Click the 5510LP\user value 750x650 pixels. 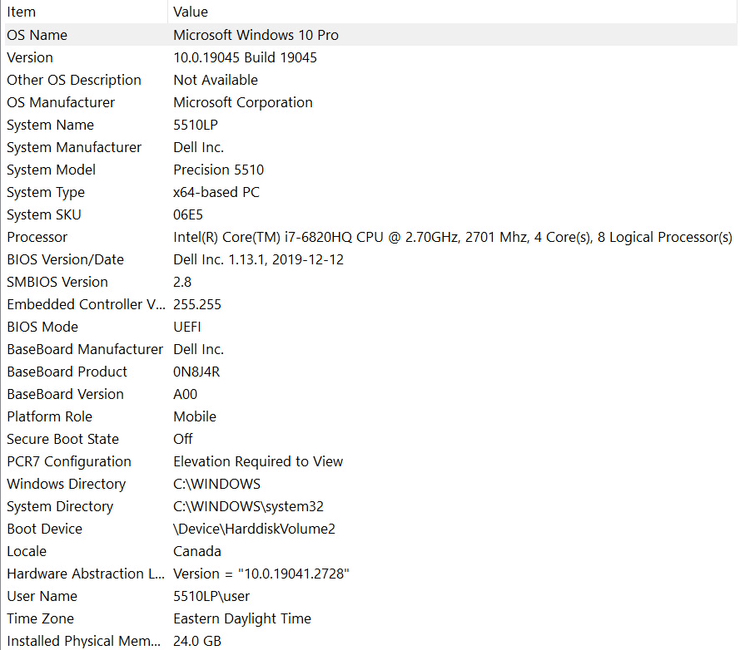pyautogui.click(x=211, y=597)
